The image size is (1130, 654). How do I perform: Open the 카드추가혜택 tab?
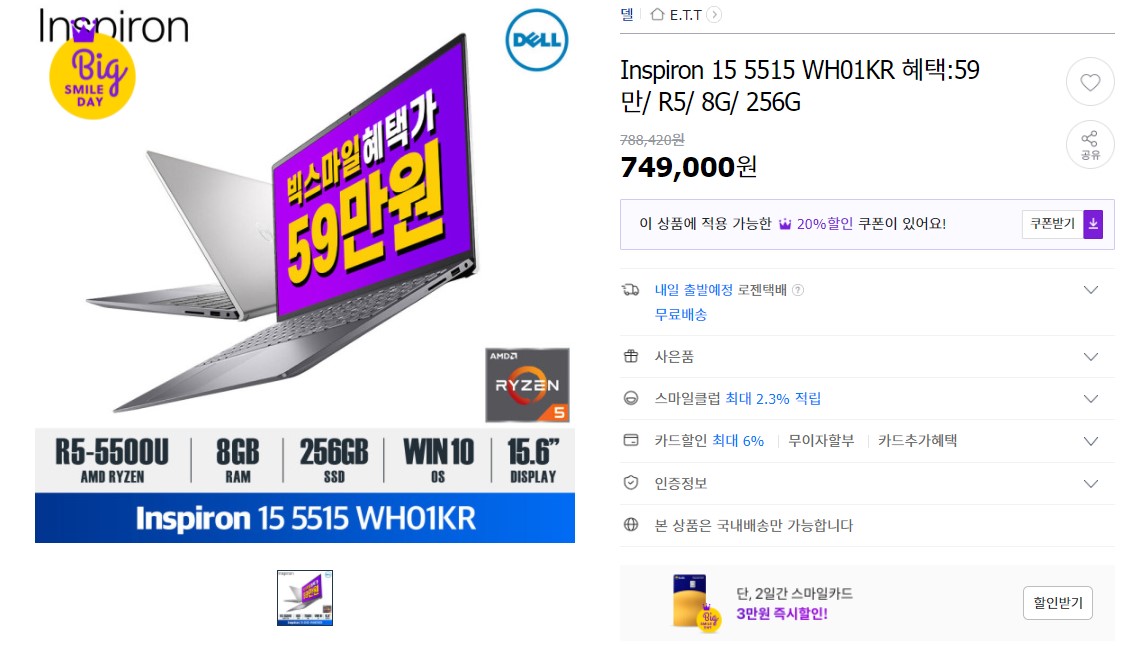(917, 441)
